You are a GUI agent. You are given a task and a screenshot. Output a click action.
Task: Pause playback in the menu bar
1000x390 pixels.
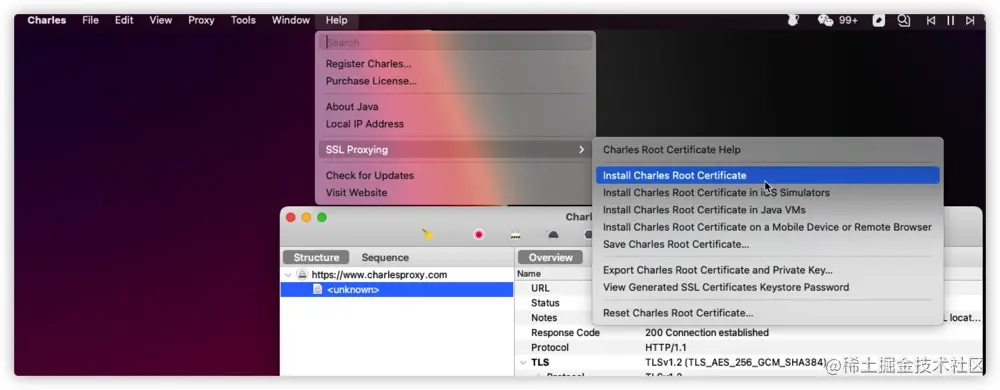950,20
